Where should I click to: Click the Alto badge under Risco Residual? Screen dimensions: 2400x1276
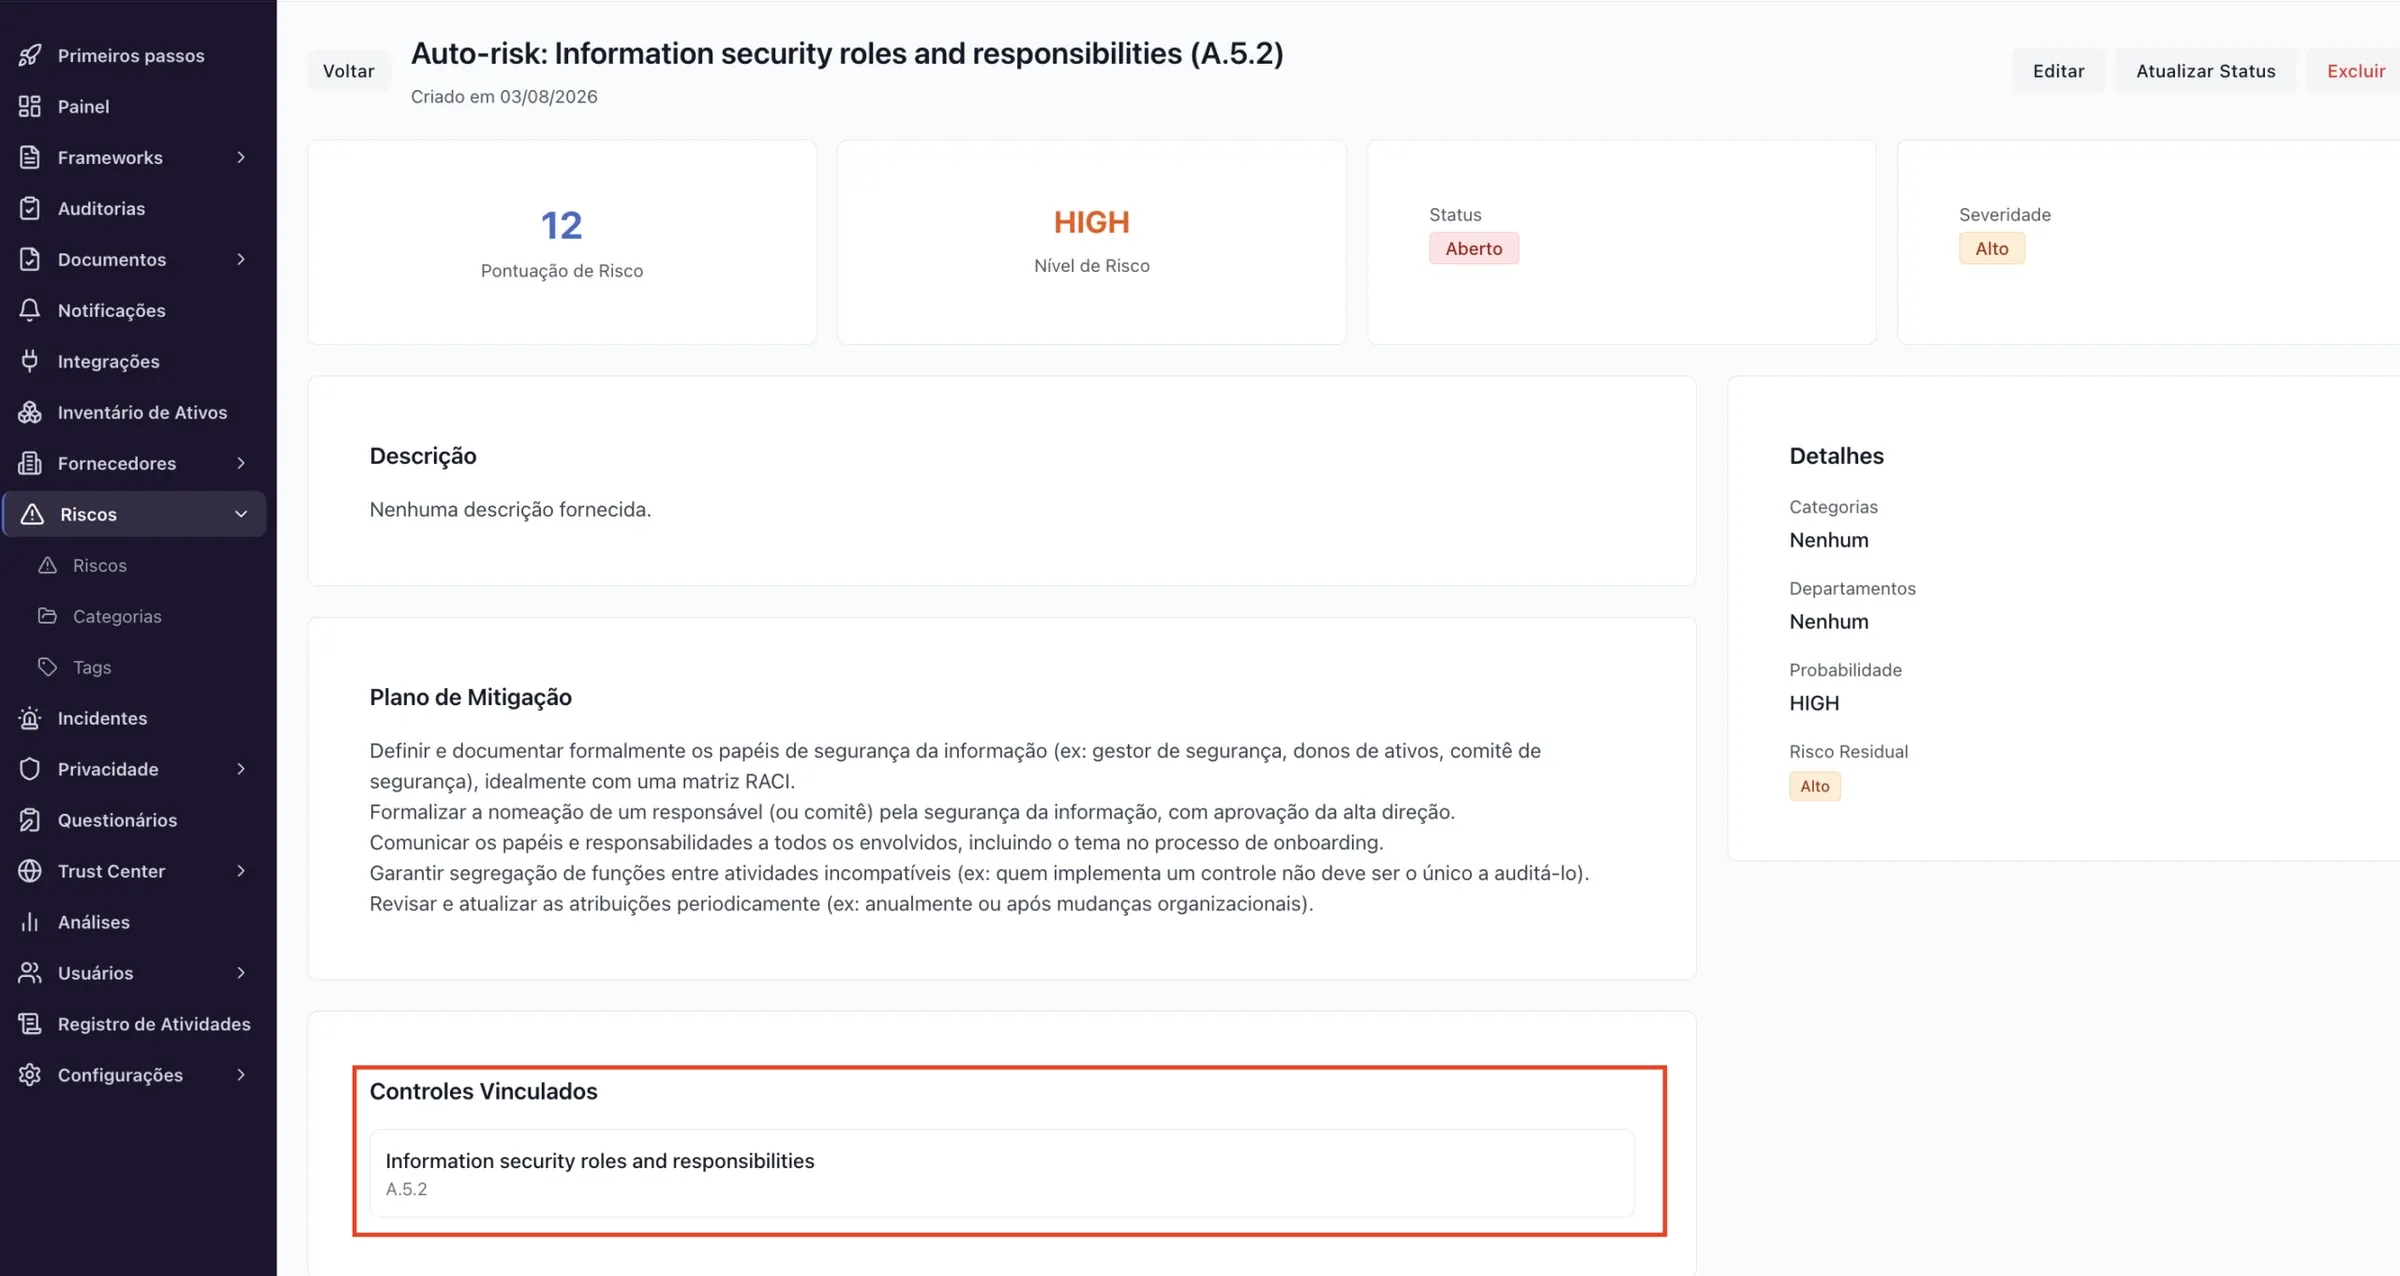[x=1814, y=786]
